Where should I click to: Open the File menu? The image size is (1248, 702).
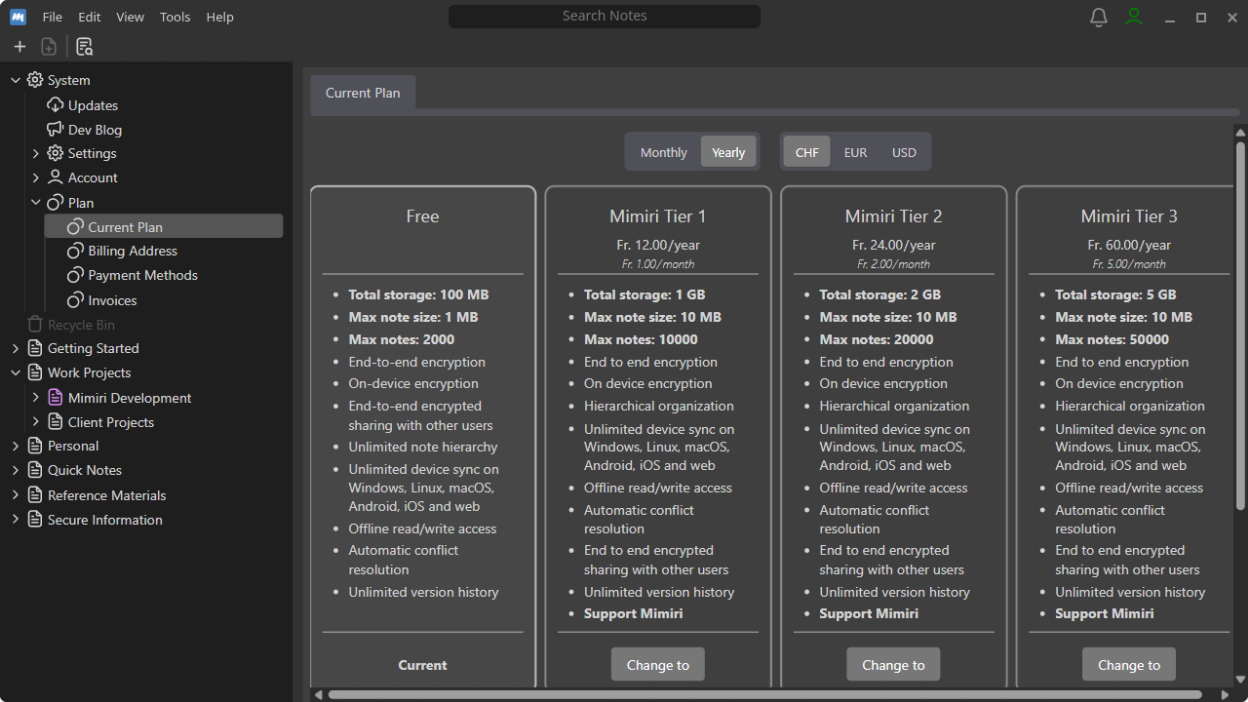click(x=52, y=17)
